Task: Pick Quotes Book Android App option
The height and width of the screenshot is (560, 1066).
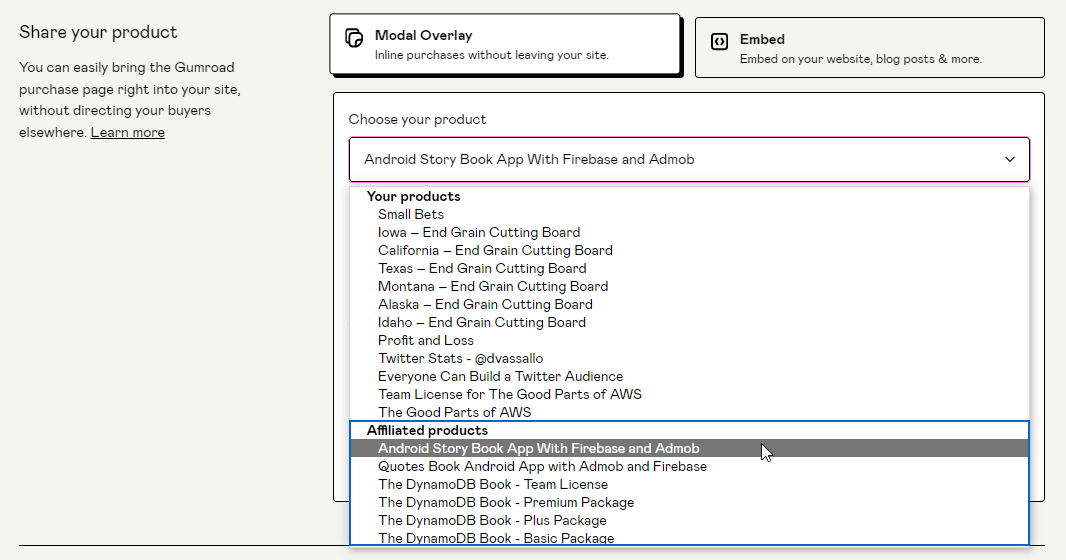Action: (542, 467)
